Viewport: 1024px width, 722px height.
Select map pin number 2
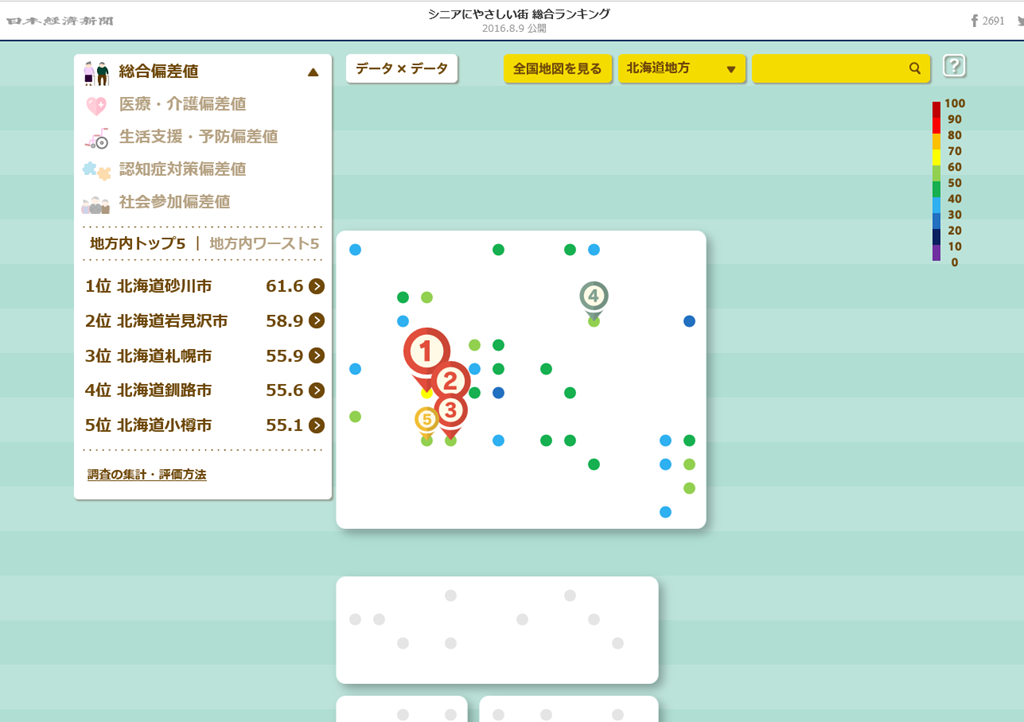(451, 379)
